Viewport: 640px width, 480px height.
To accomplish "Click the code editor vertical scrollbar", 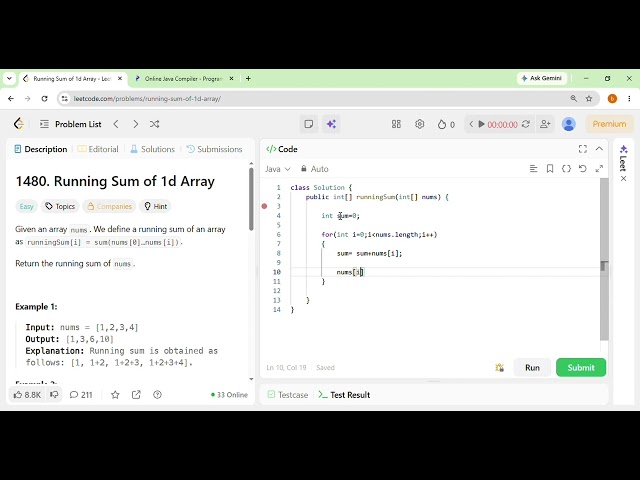I will click(x=604, y=260).
